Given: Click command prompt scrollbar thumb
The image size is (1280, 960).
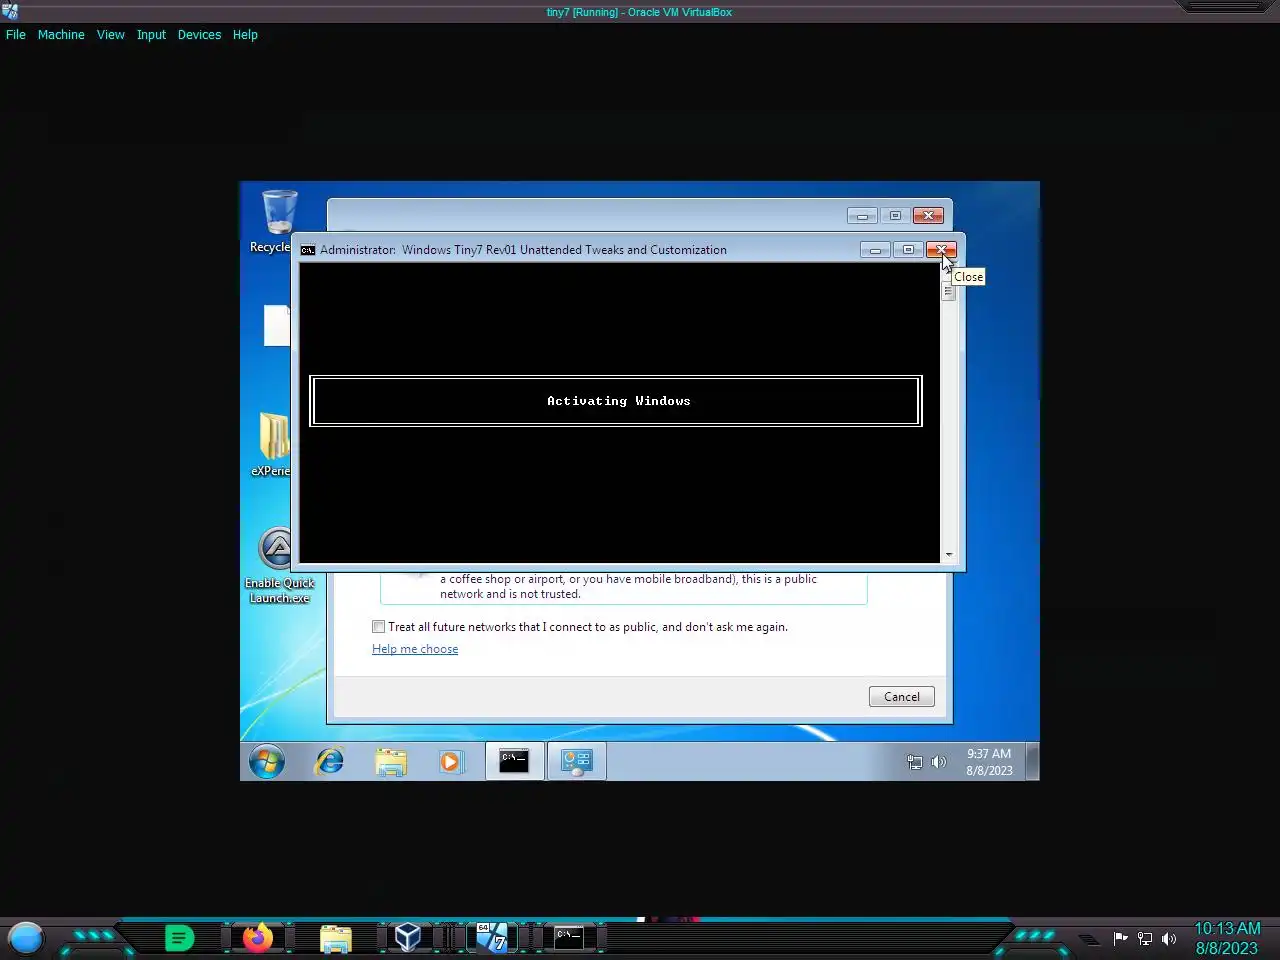Looking at the screenshot, I should 948,291.
